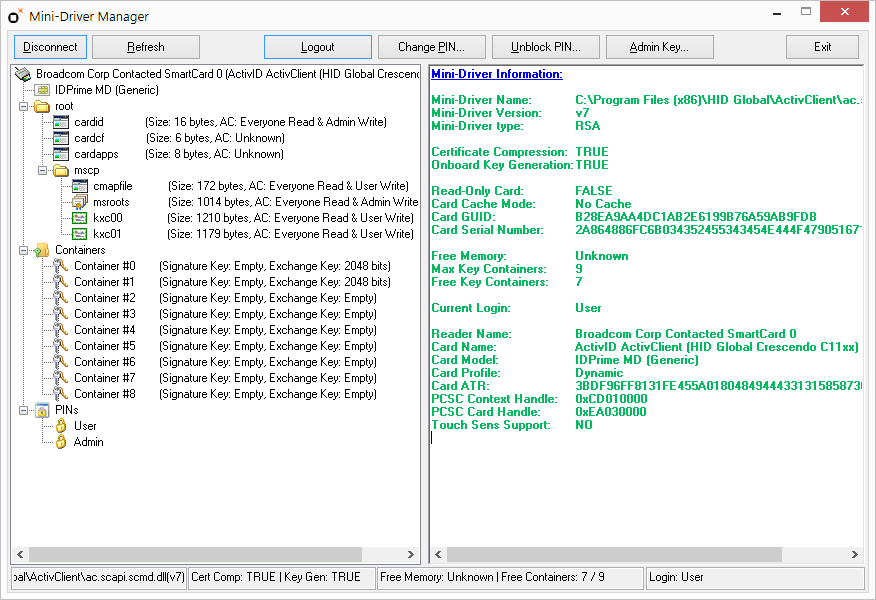Click tree pane scroll left arrow

(20, 554)
